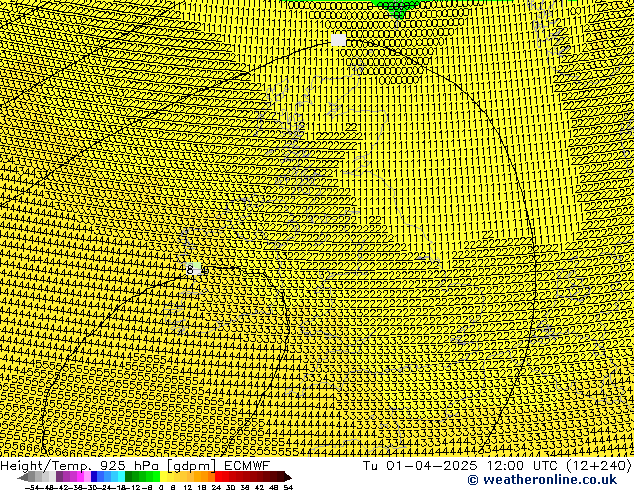Image resolution: width=634 pixels, height=490 pixels.
Task: Click the cyan -18 legend swatch
Action: pyautogui.click(x=122, y=477)
